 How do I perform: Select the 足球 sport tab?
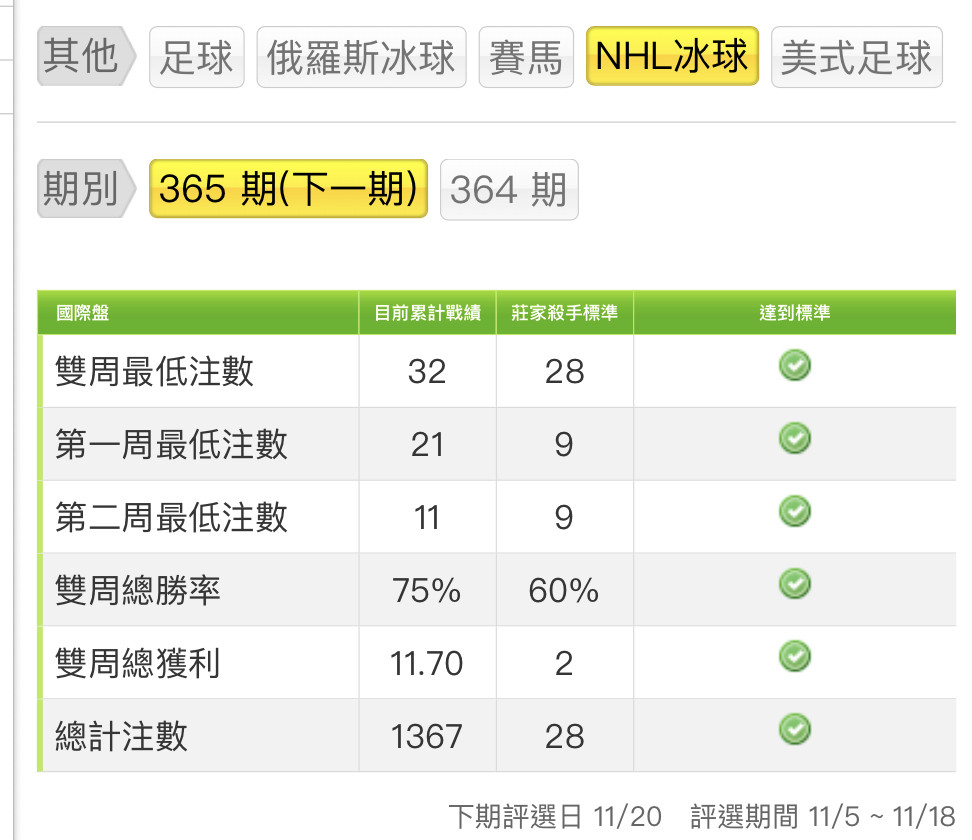point(197,57)
